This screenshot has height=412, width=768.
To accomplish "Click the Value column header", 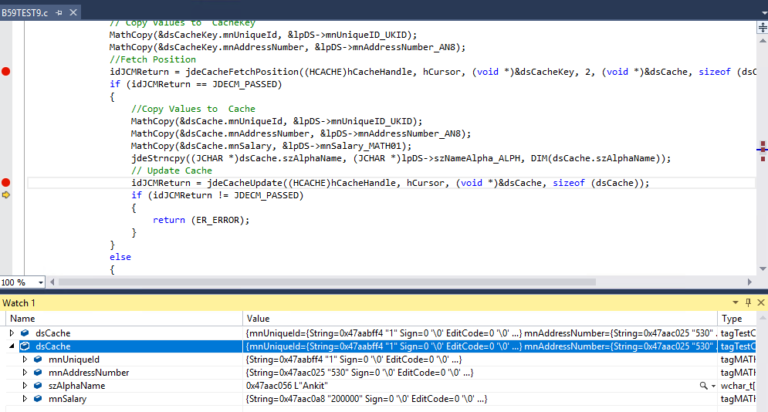I will (480, 318).
